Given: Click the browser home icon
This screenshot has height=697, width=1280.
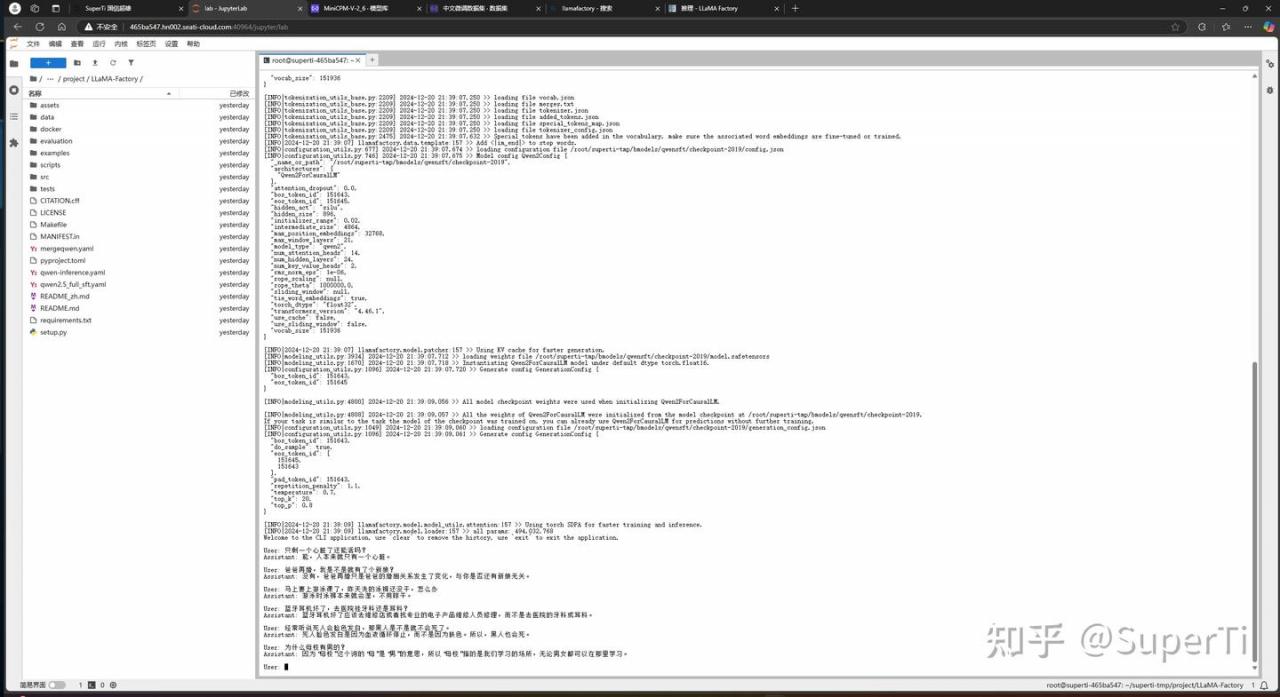Looking at the screenshot, I should coord(61,27).
